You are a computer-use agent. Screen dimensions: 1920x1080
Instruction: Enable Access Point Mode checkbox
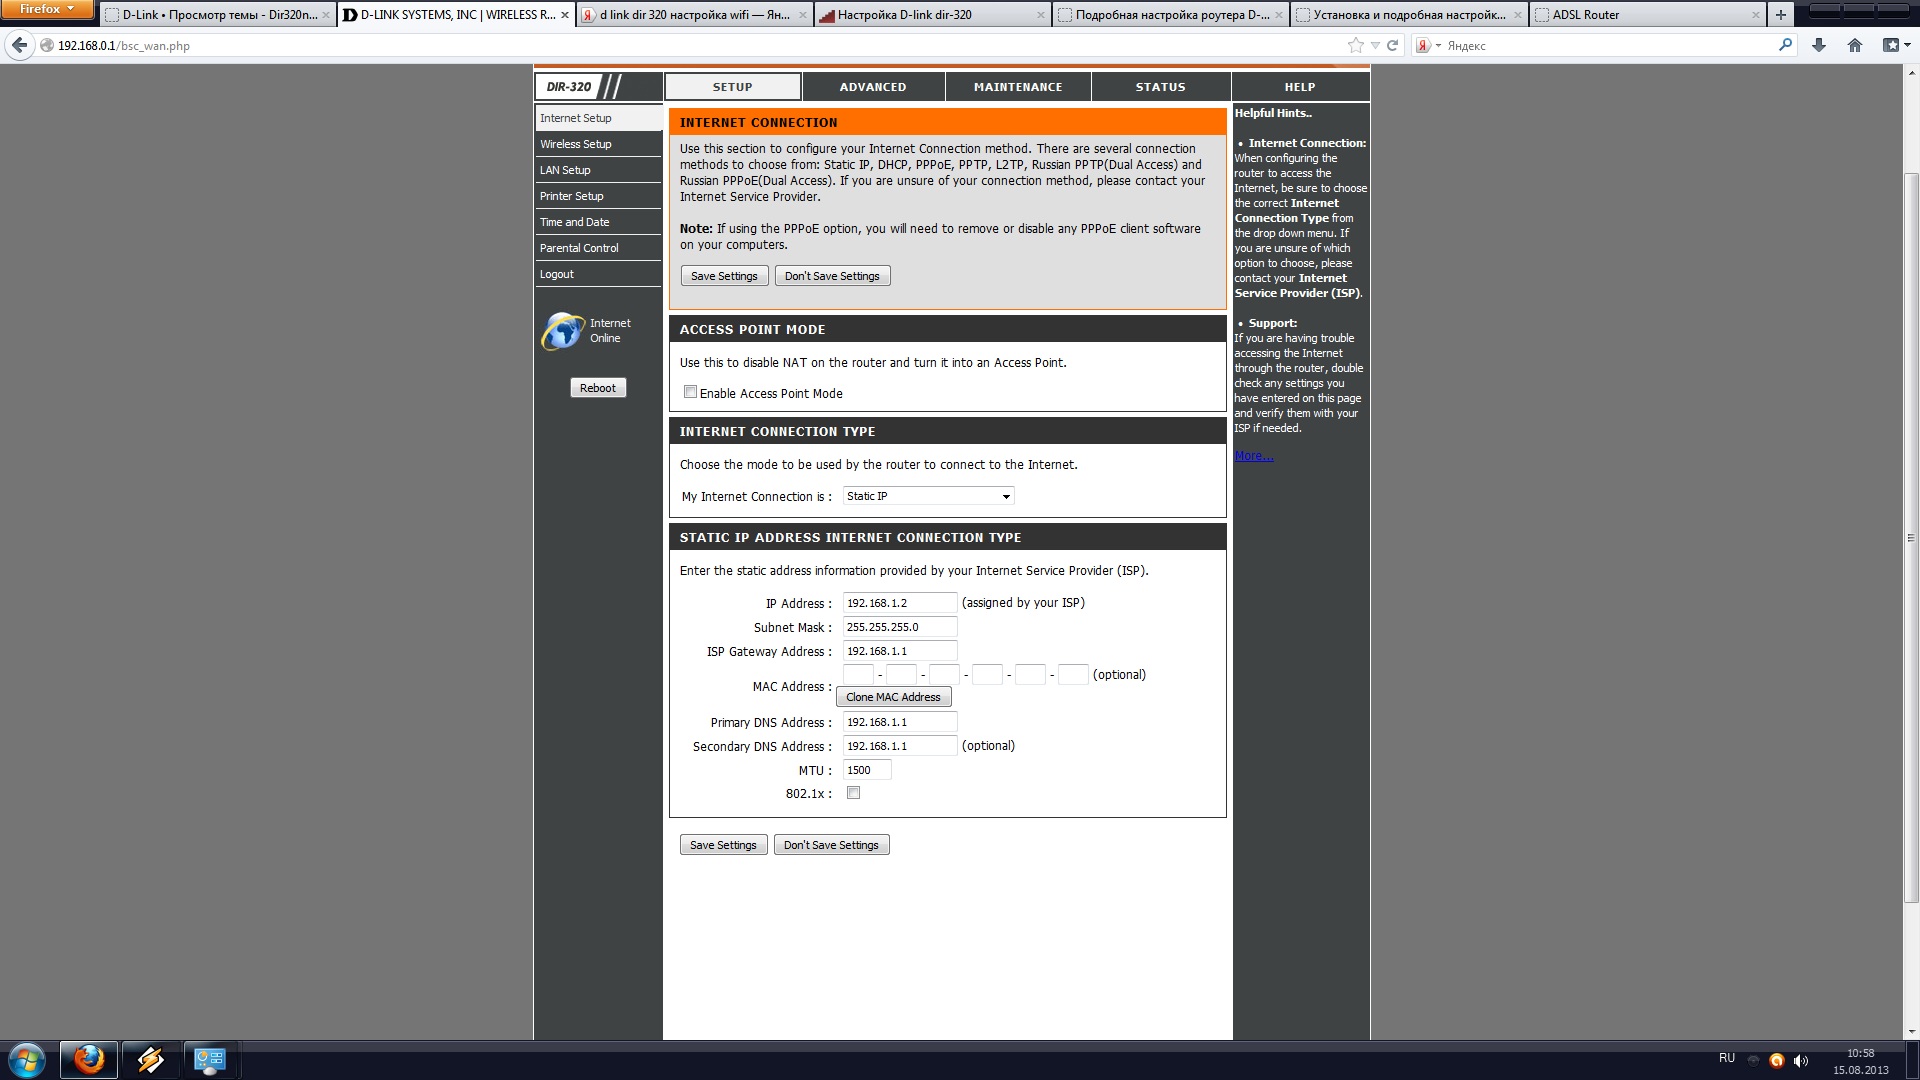tap(690, 392)
